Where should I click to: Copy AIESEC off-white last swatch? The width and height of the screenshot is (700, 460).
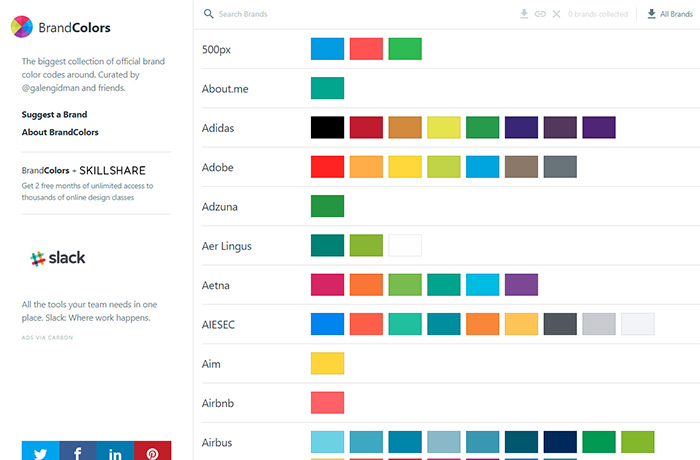click(x=638, y=324)
